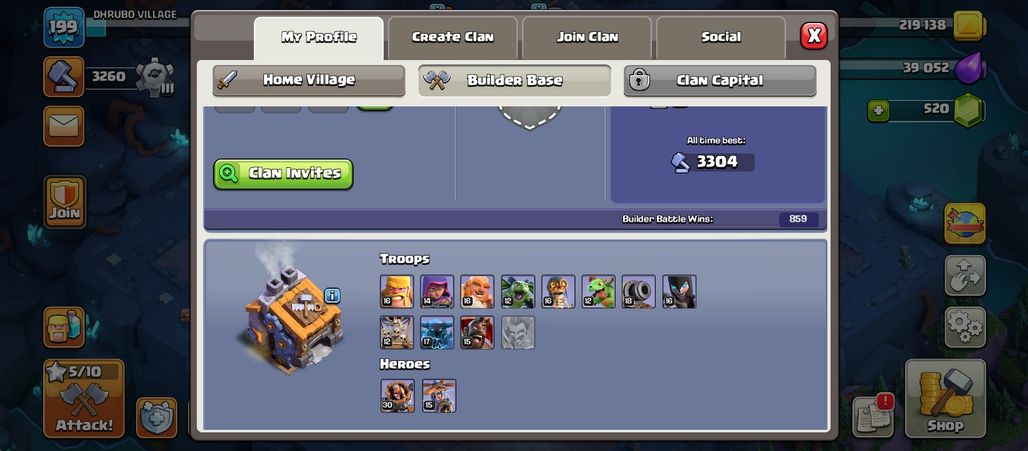Add gems with the green plus
Image resolution: width=1028 pixels, height=451 pixels.
tap(879, 110)
